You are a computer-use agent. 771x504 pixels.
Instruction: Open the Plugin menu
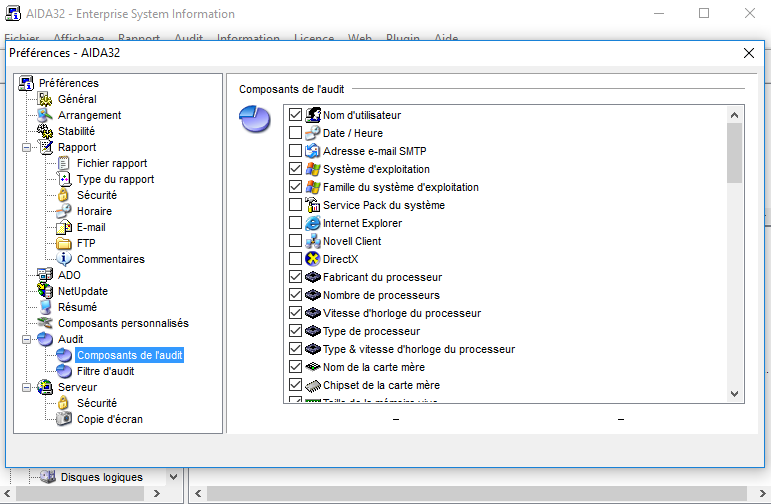click(x=403, y=37)
